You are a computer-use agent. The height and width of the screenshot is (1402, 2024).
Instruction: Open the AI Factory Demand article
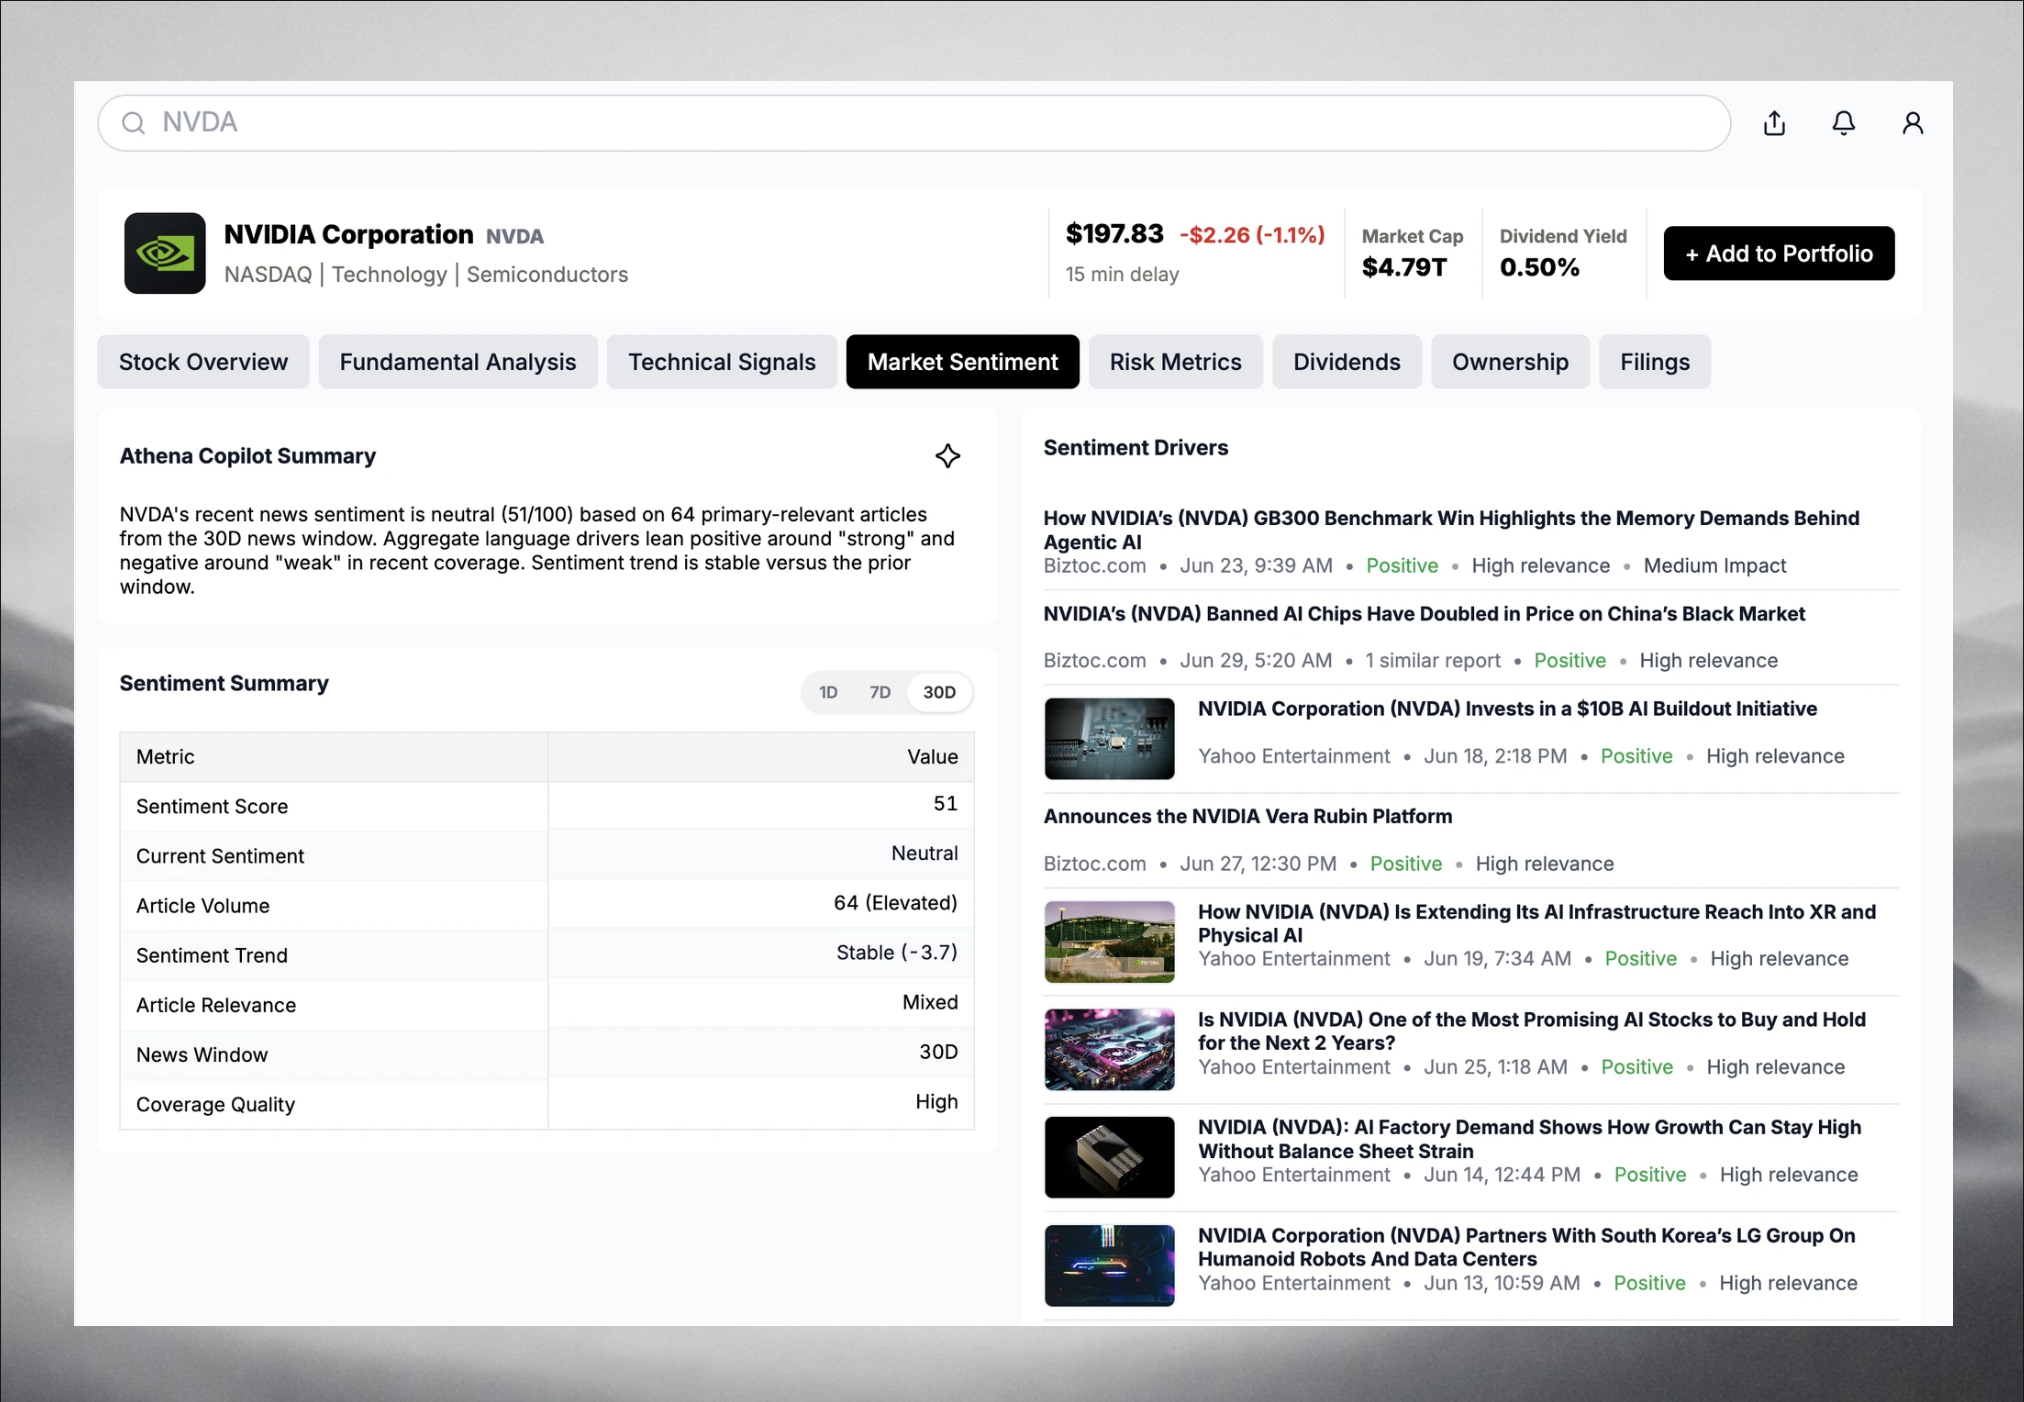(1530, 1139)
